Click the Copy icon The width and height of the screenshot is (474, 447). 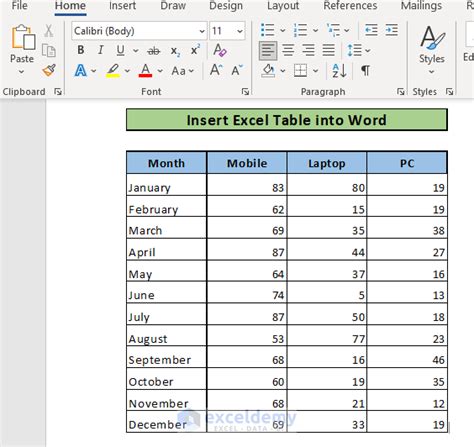click(x=49, y=51)
